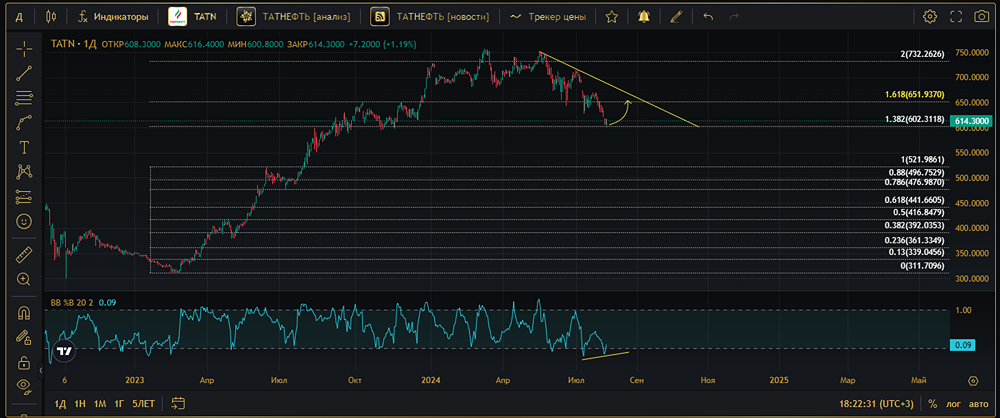Take a chart snapshot with camera icon
This screenshot has height=418, width=1000.
tap(982, 17)
